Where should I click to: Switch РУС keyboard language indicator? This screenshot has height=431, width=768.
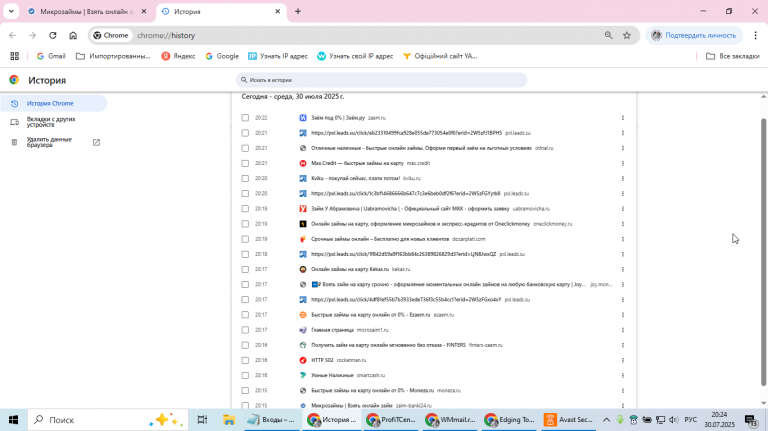[691, 420]
